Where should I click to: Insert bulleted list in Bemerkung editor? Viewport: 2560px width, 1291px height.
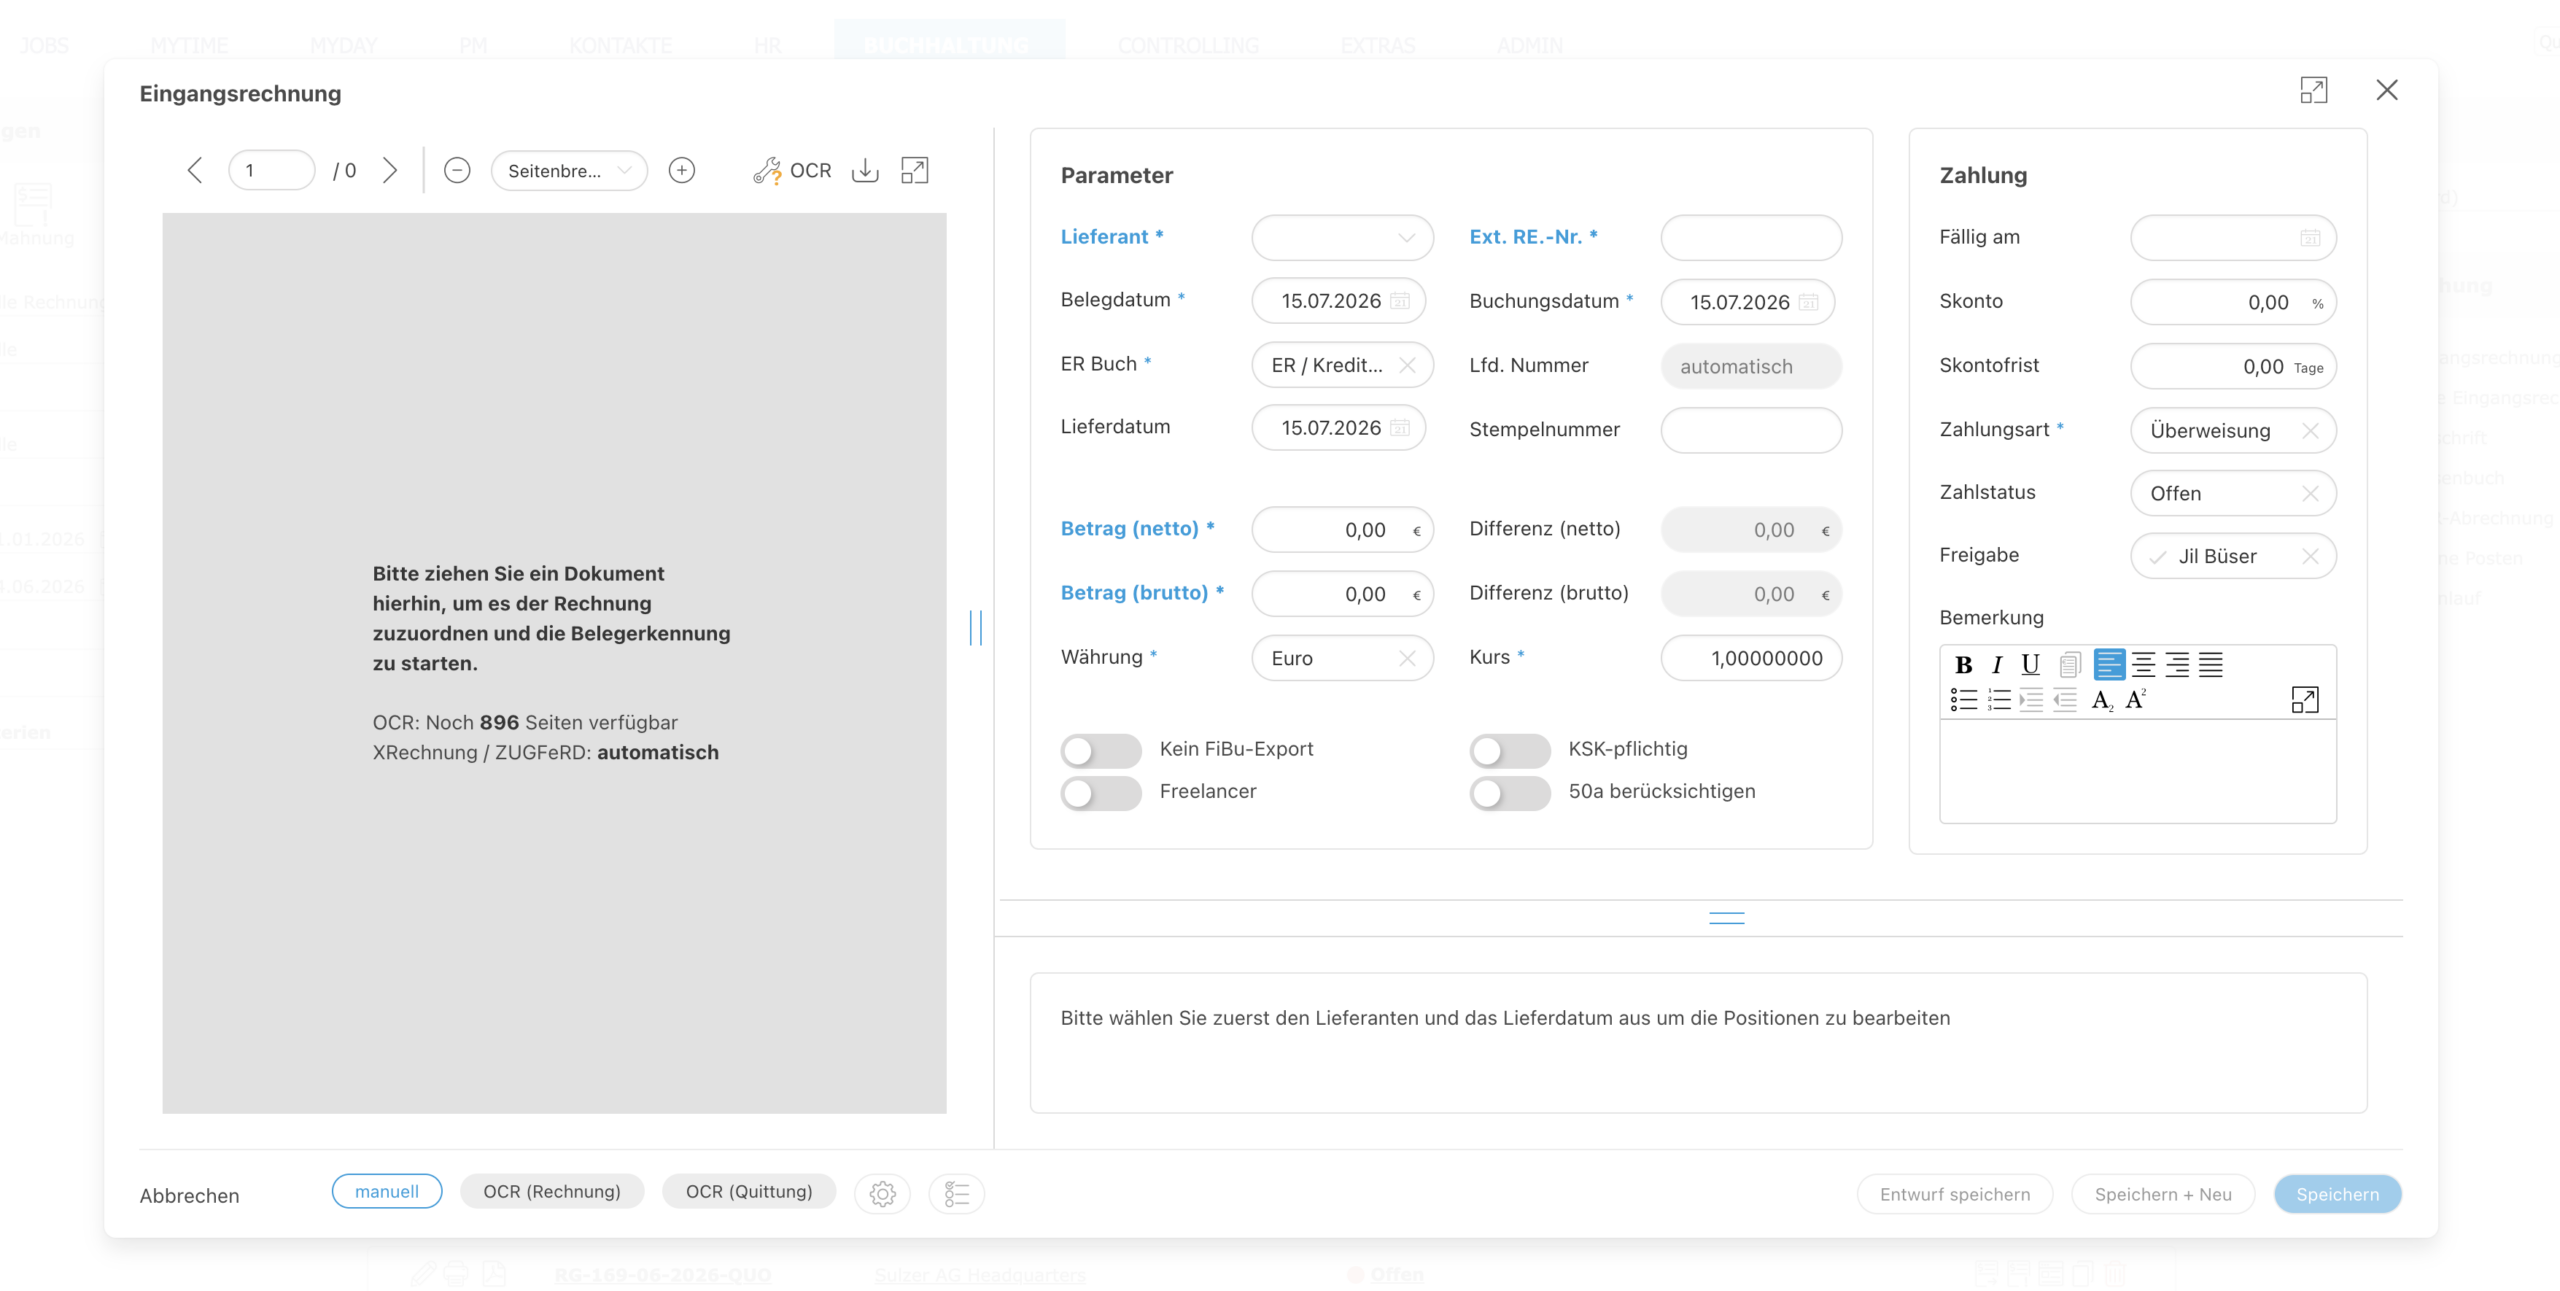coord(1964,700)
